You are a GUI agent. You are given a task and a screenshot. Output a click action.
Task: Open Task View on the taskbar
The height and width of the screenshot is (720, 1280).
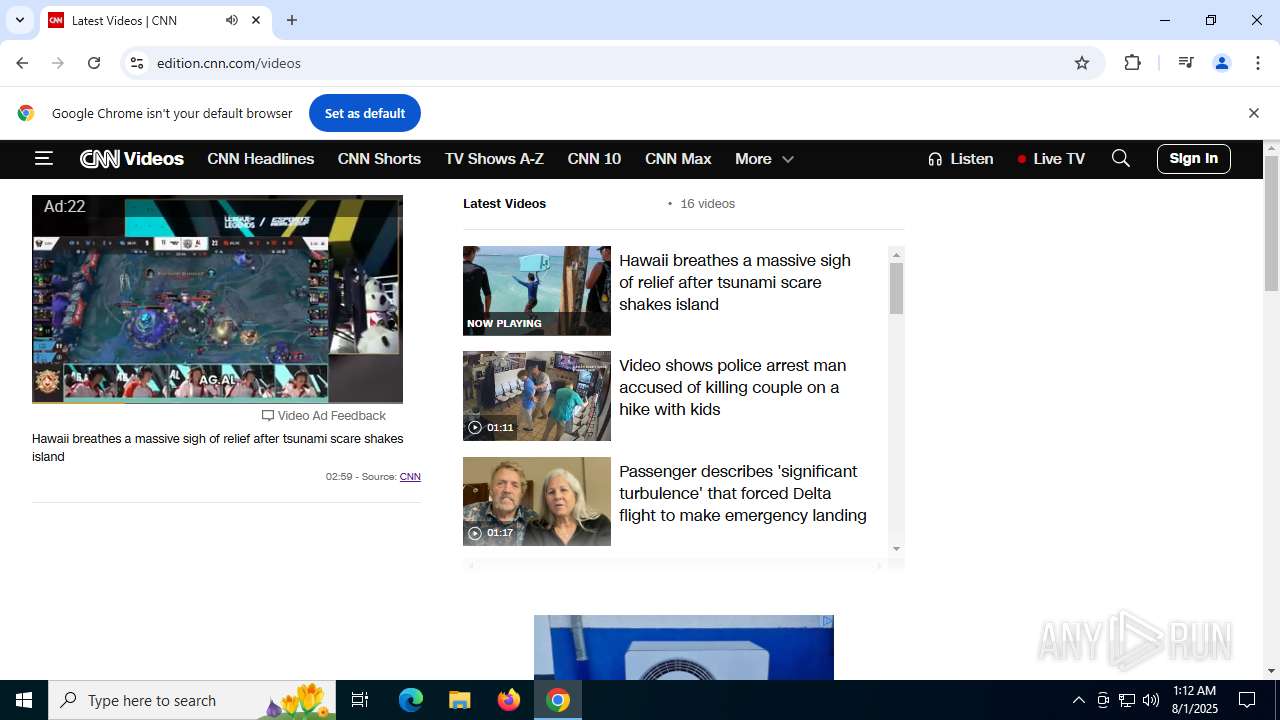360,700
